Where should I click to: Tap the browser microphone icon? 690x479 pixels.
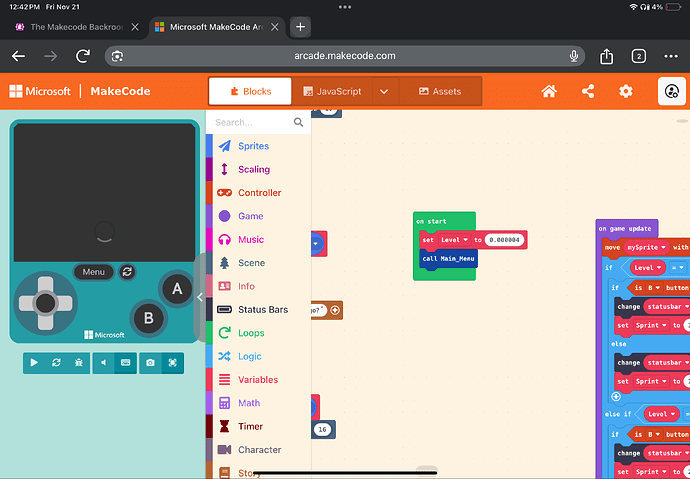pyautogui.click(x=573, y=56)
